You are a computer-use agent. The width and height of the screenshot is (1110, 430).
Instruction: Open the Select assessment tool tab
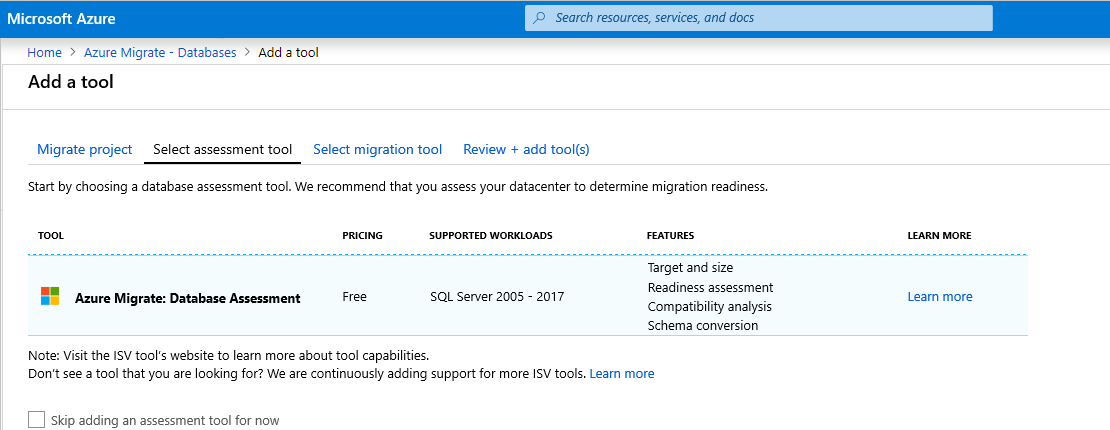(222, 149)
